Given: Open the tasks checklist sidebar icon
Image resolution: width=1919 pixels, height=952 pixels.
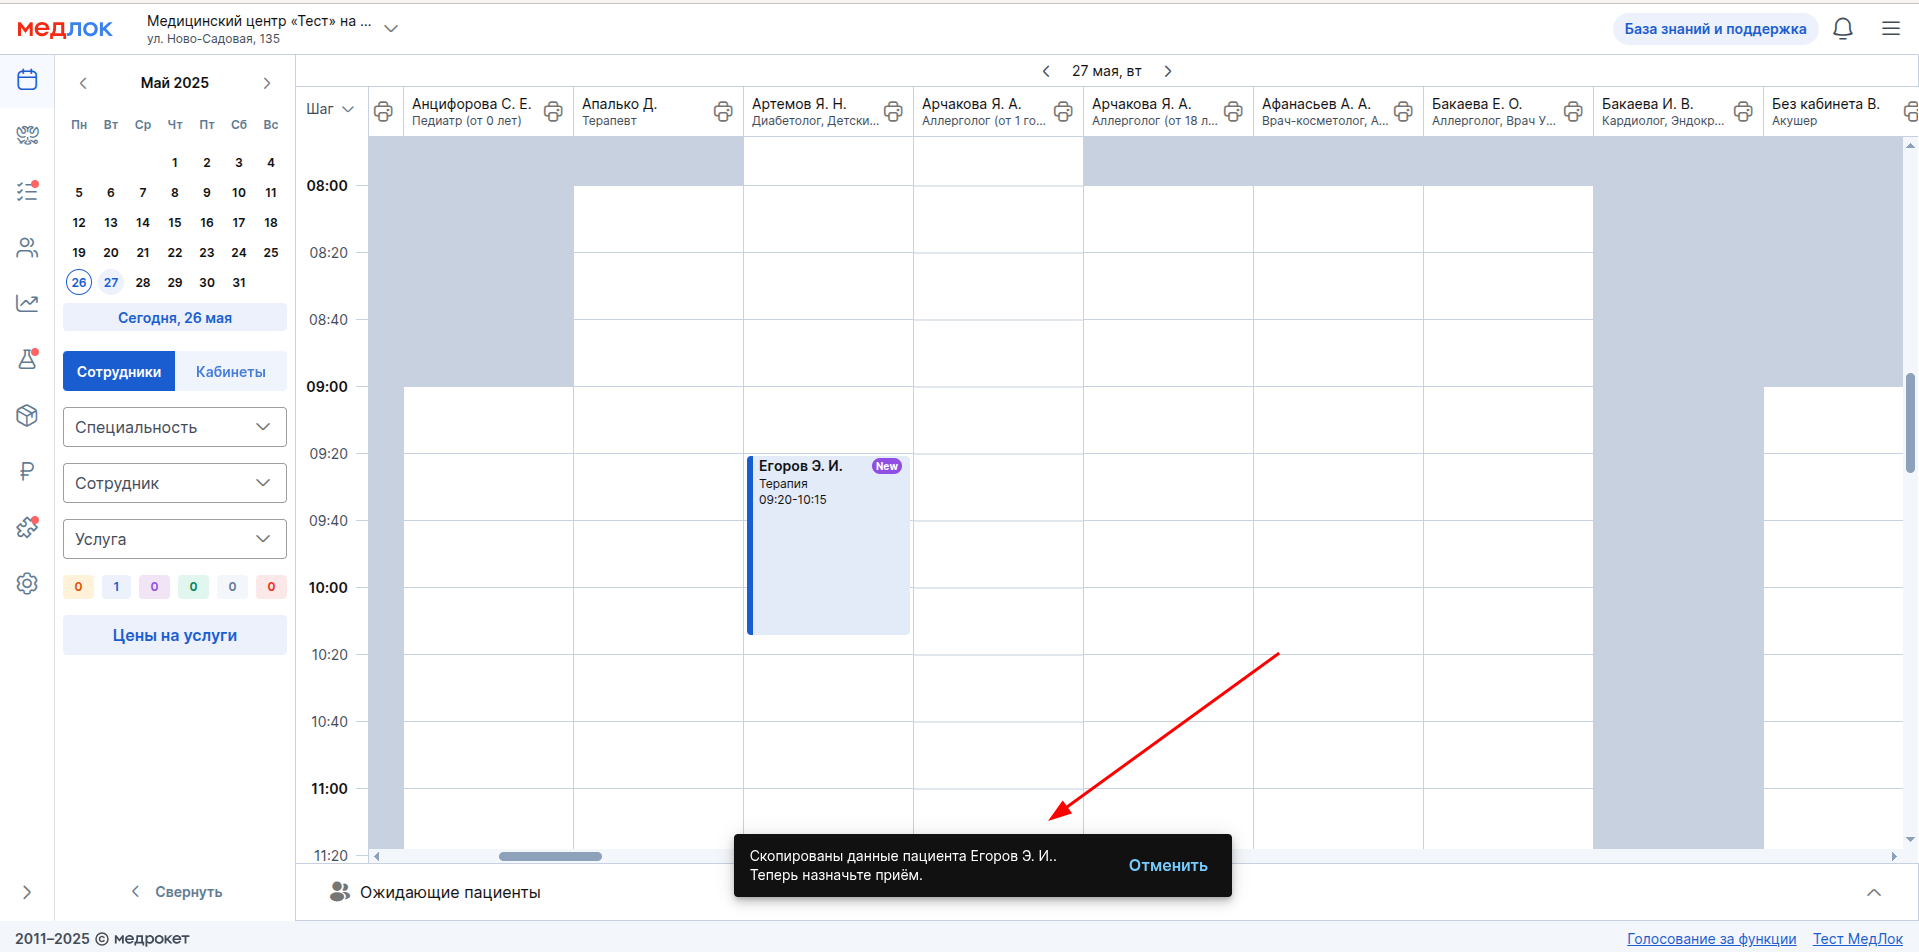Looking at the screenshot, I should click(27, 191).
